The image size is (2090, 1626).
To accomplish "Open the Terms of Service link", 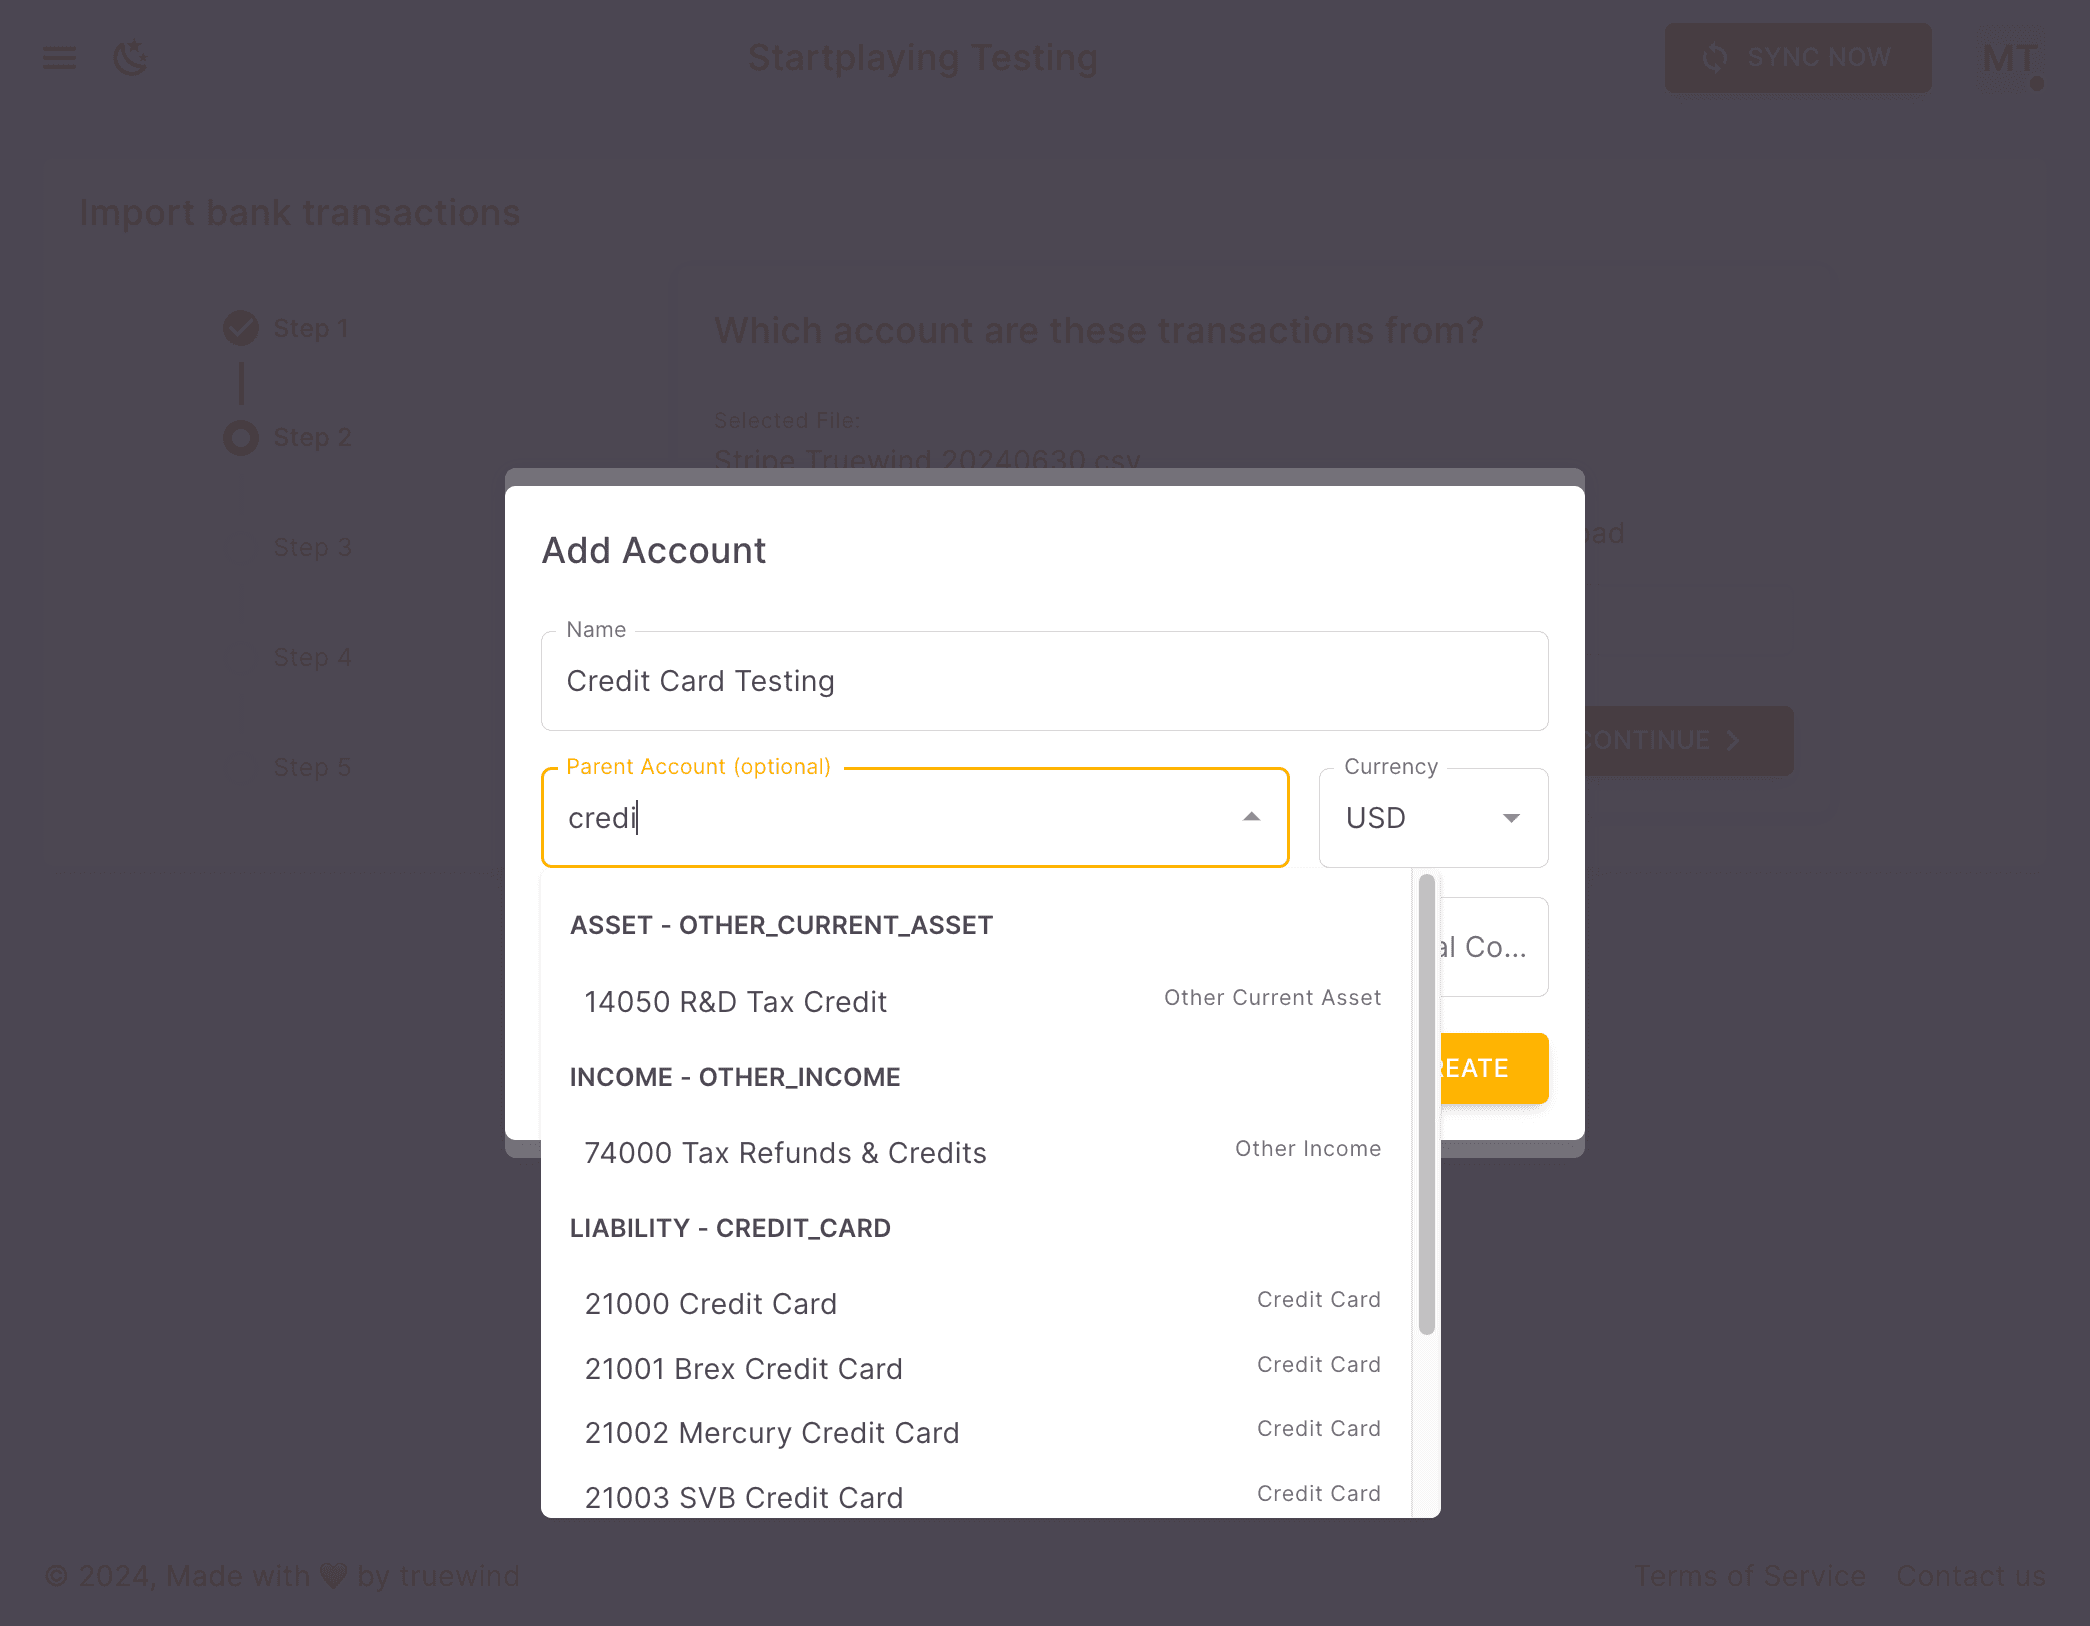I will (1749, 1575).
